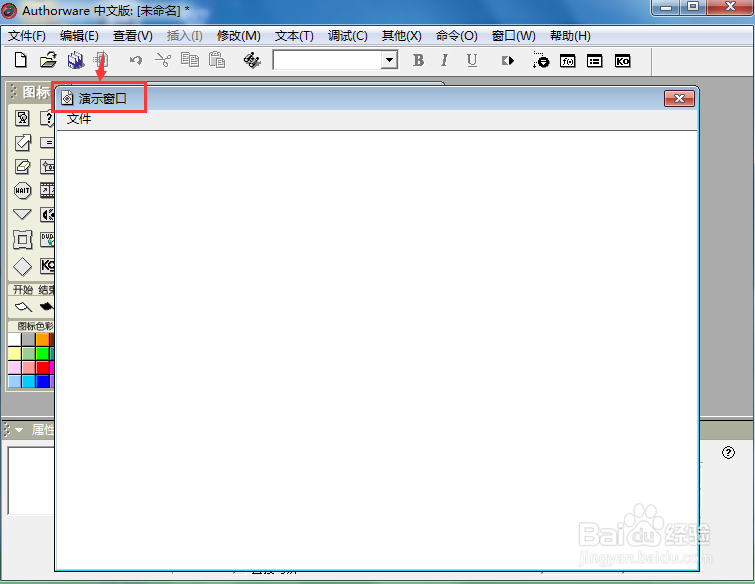Select the WAIT icon in palette
755x584 pixels.
click(x=22, y=191)
